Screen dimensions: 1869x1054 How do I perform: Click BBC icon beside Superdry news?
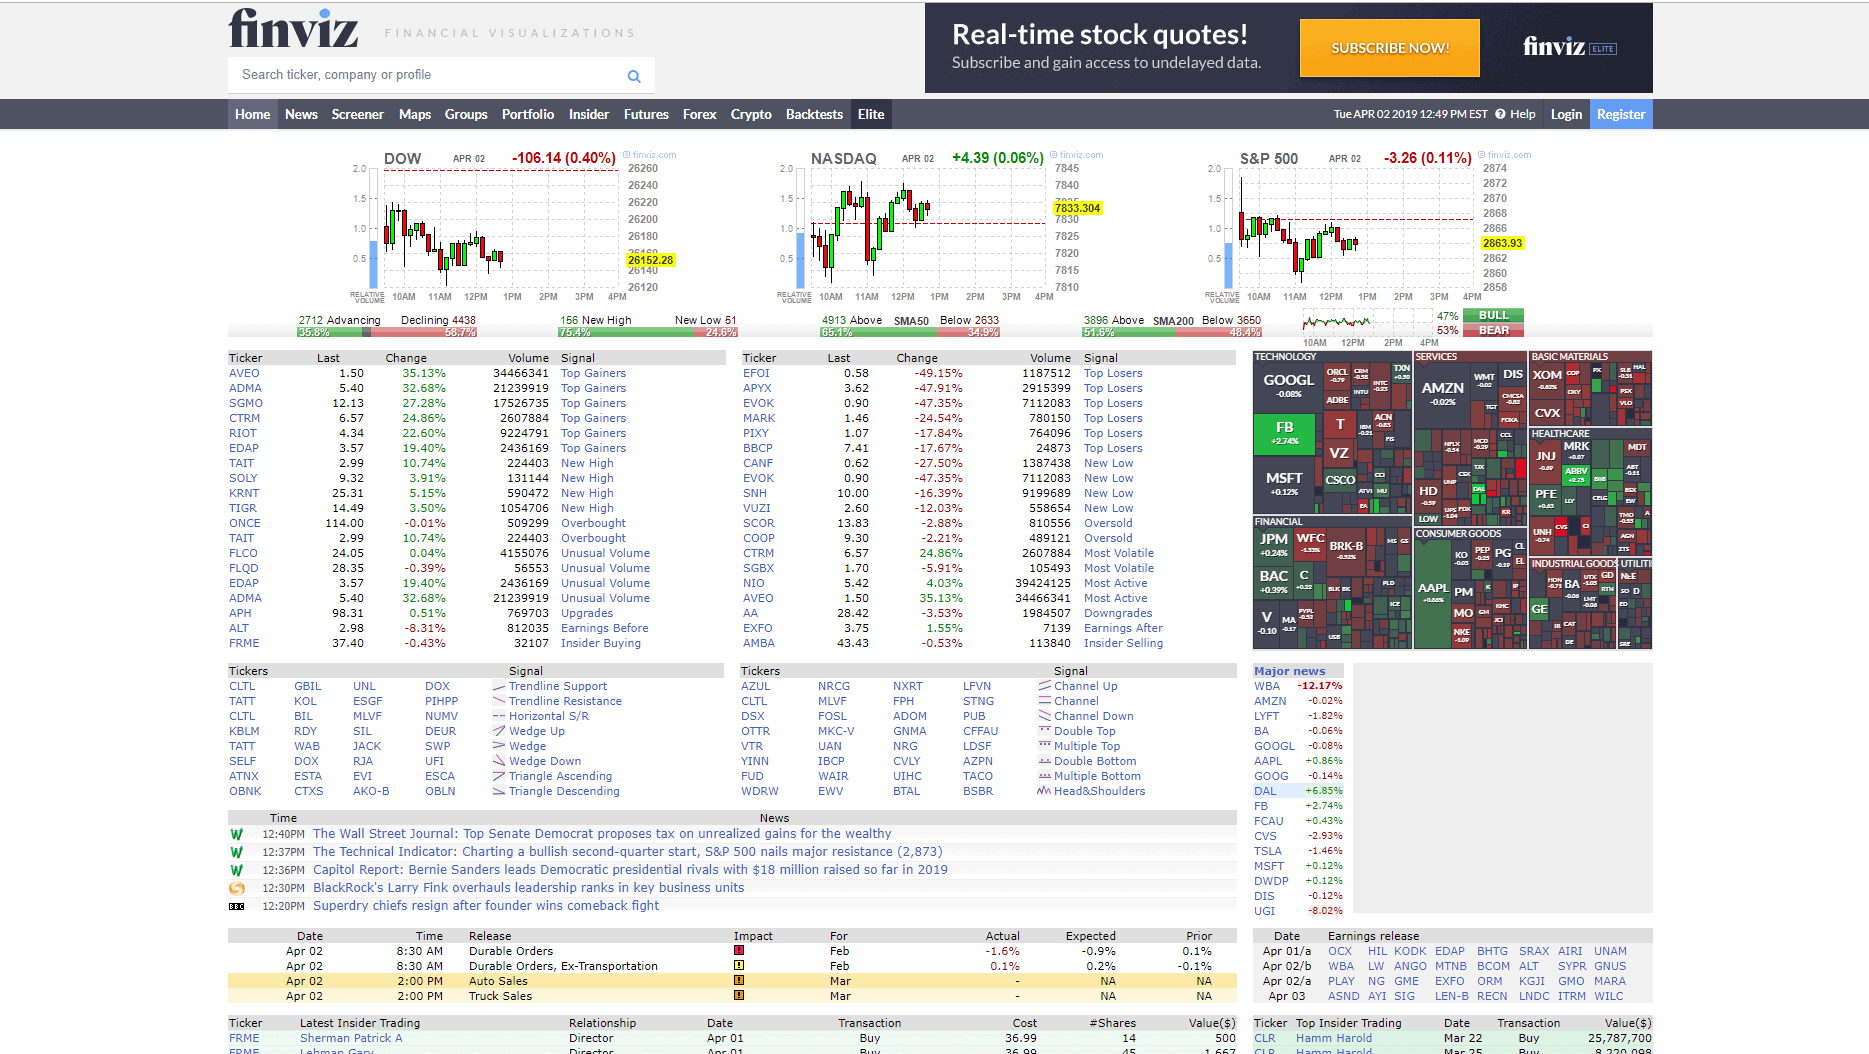[237, 906]
